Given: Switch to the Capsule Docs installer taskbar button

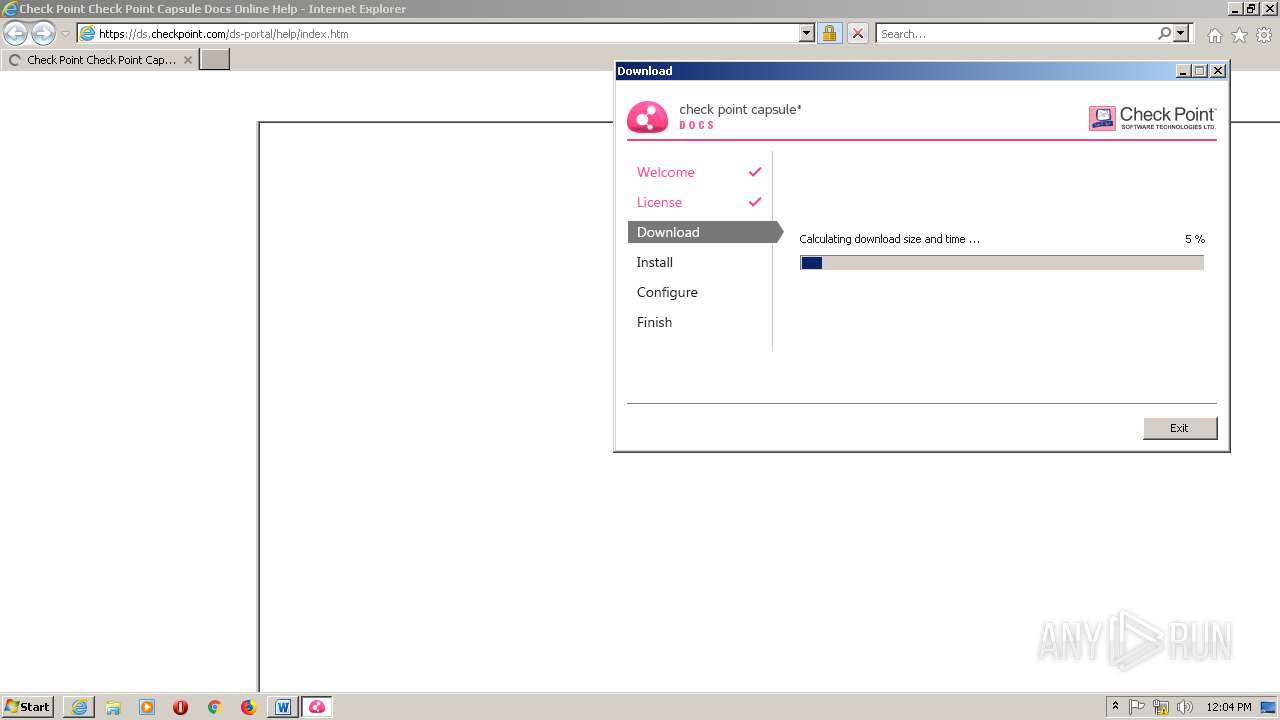Looking at the screenshot, I should point(317,707).
